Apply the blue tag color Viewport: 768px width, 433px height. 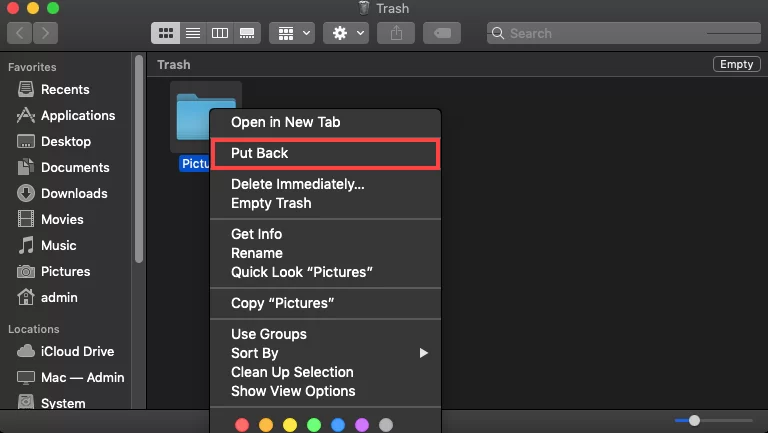tap(338, 425)
